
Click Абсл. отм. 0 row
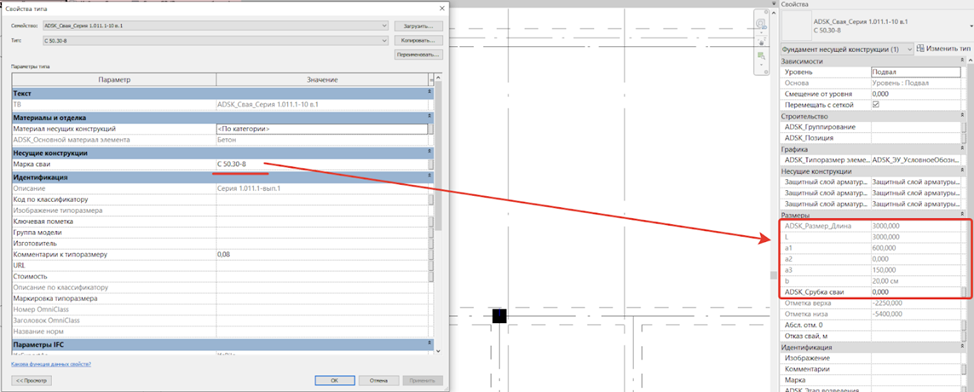873,325
